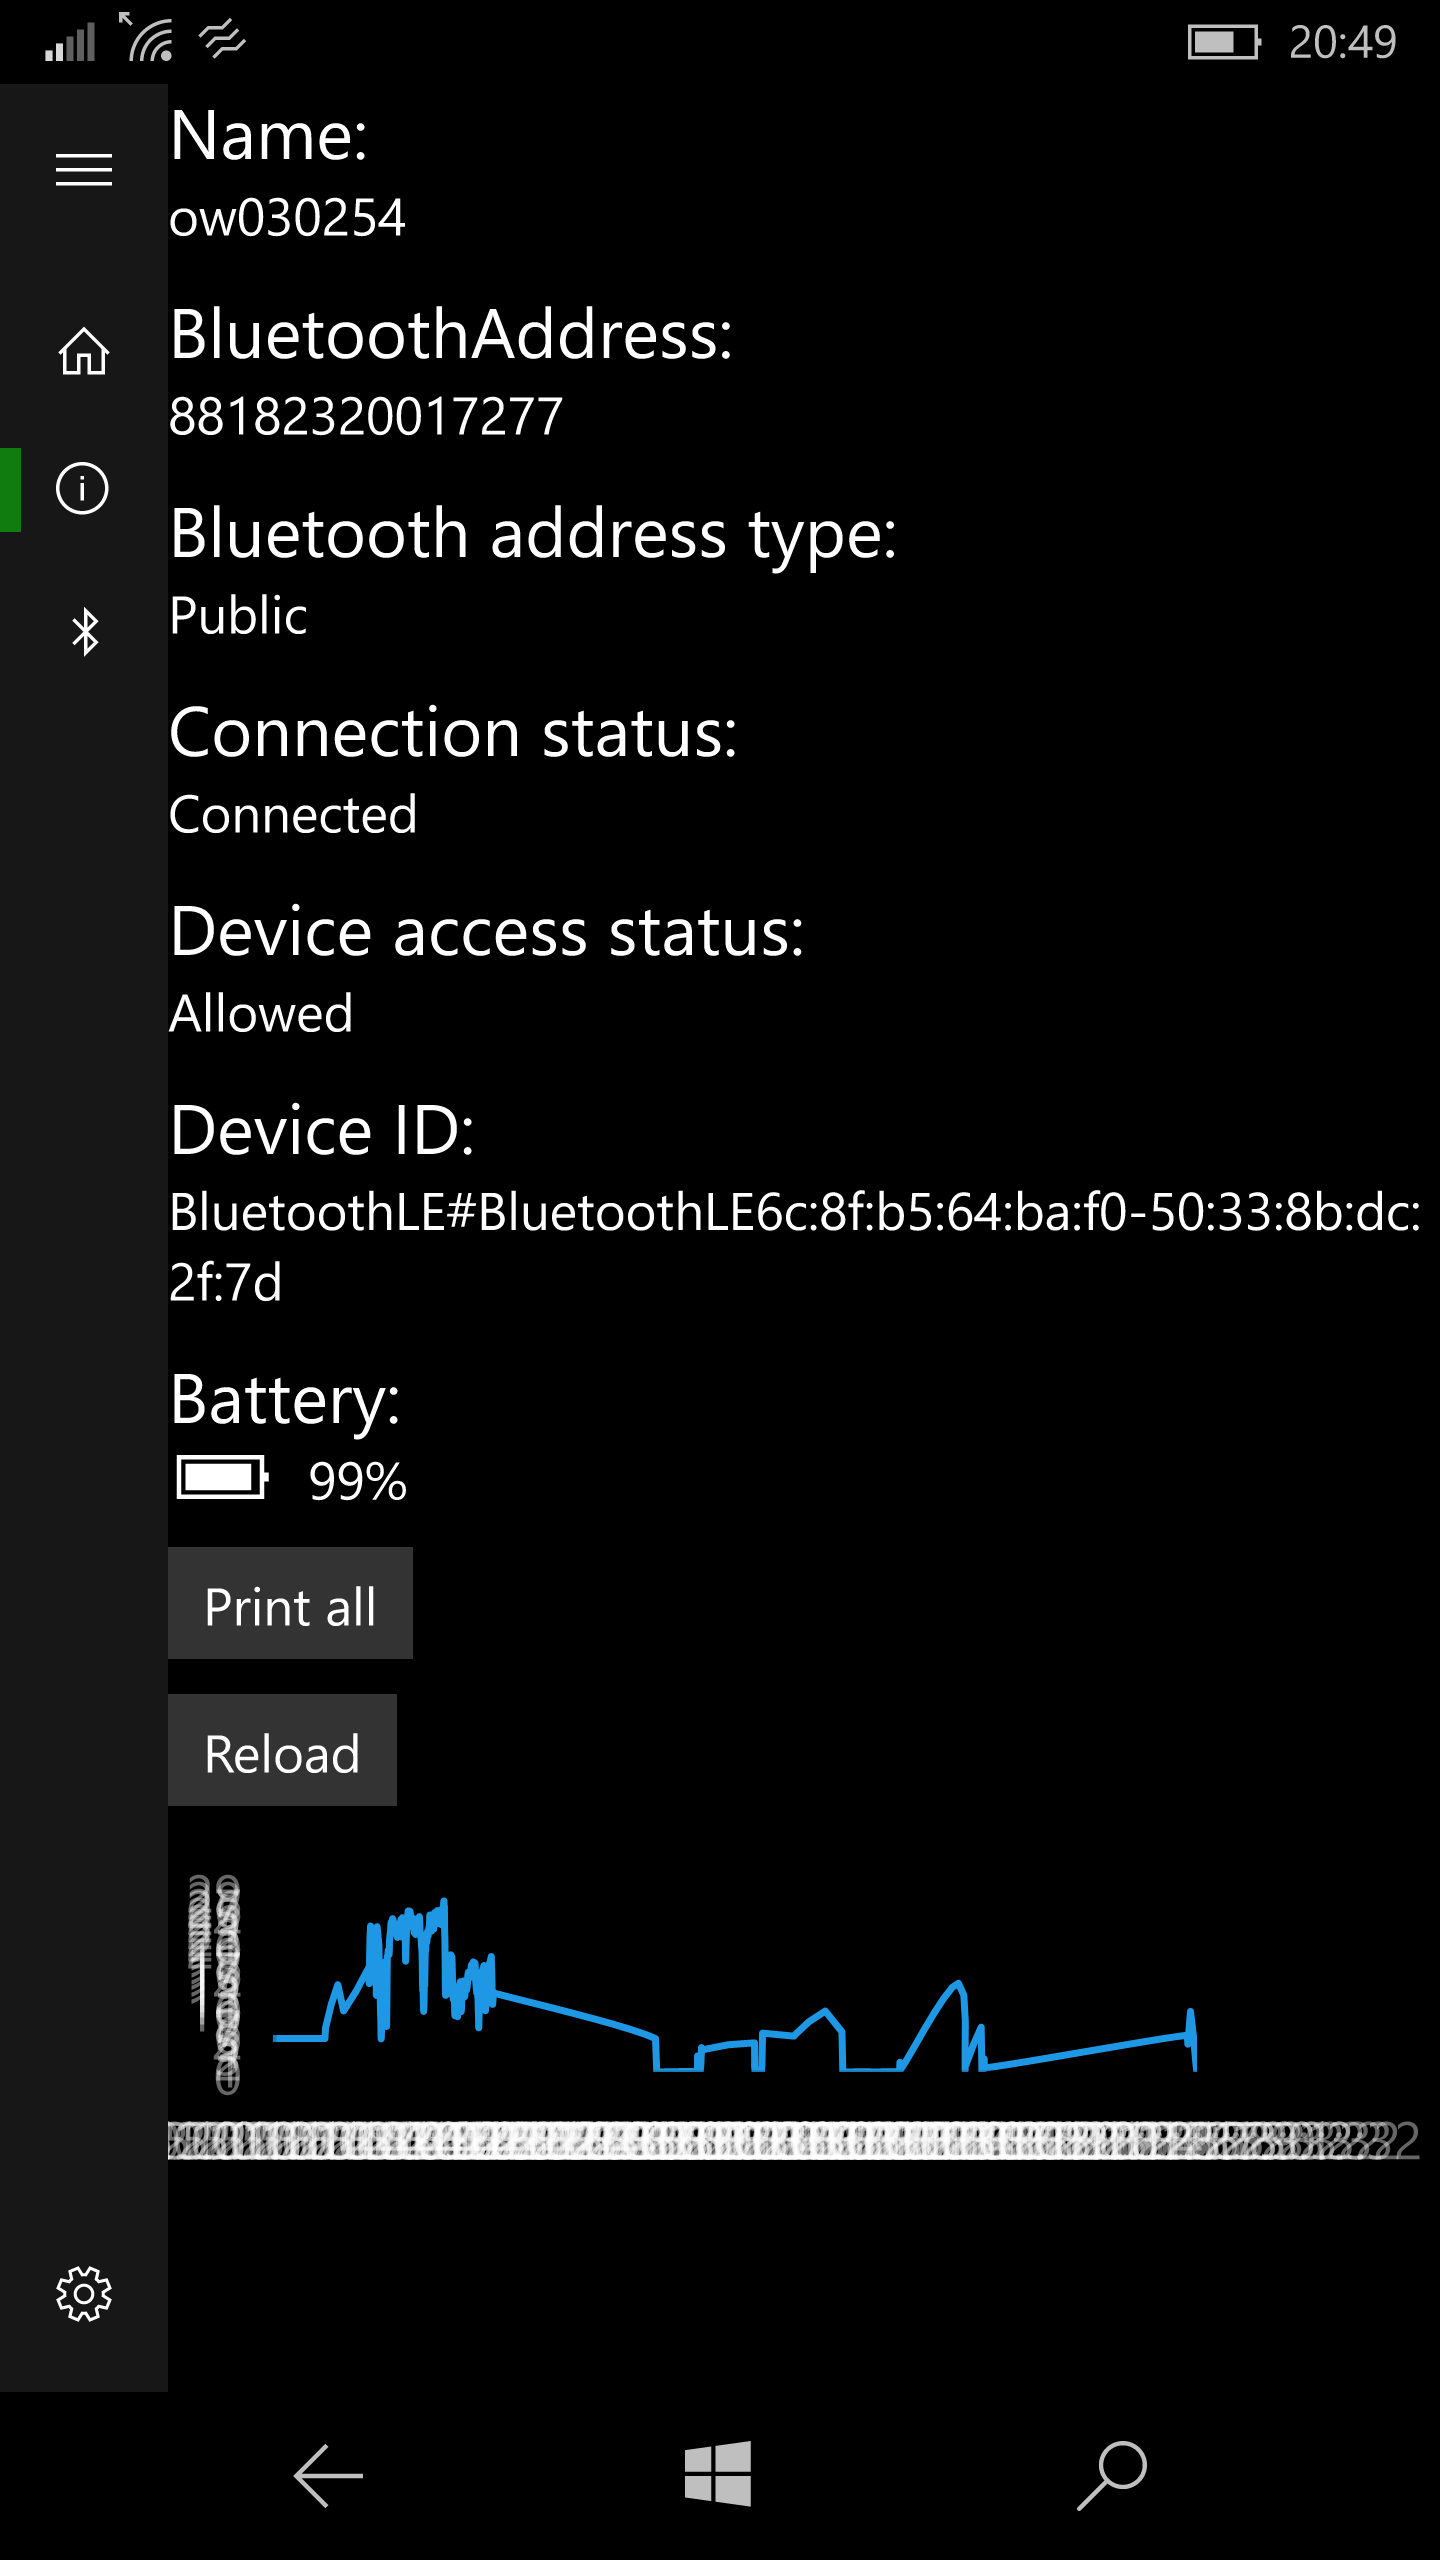Viewport: 1440px width, 2560px height.
Task: Tap the 20:49 clock in status bar
Action: [x=1342, y=42]
